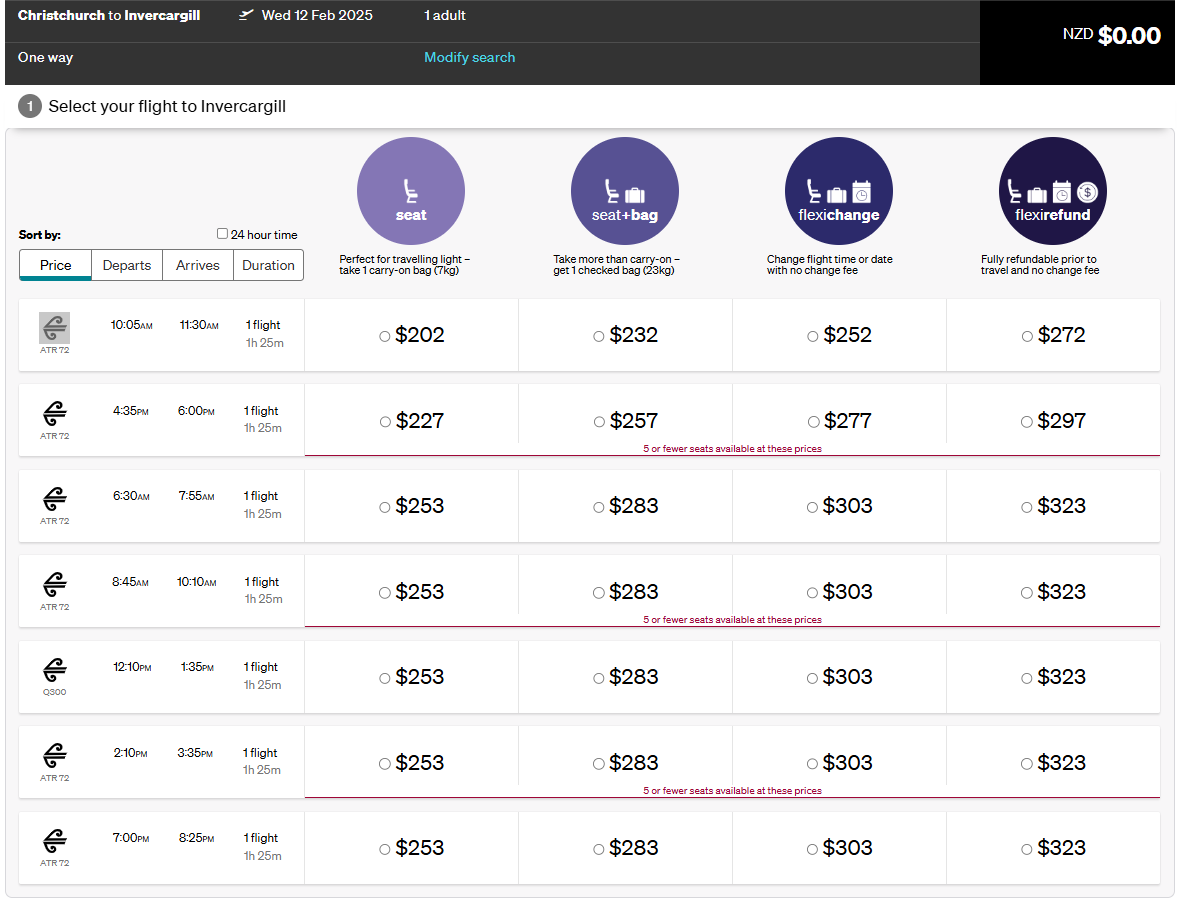Click airline logo for the 10:05AM flight
Viewport: 1178px width, 902px height.
click(x=54, y=327)
